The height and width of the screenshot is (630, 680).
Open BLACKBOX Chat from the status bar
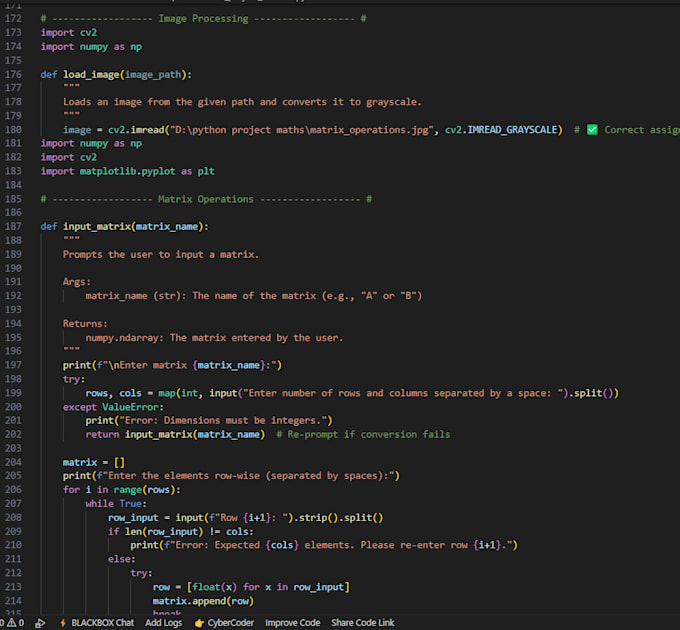(x=97, y=623)
